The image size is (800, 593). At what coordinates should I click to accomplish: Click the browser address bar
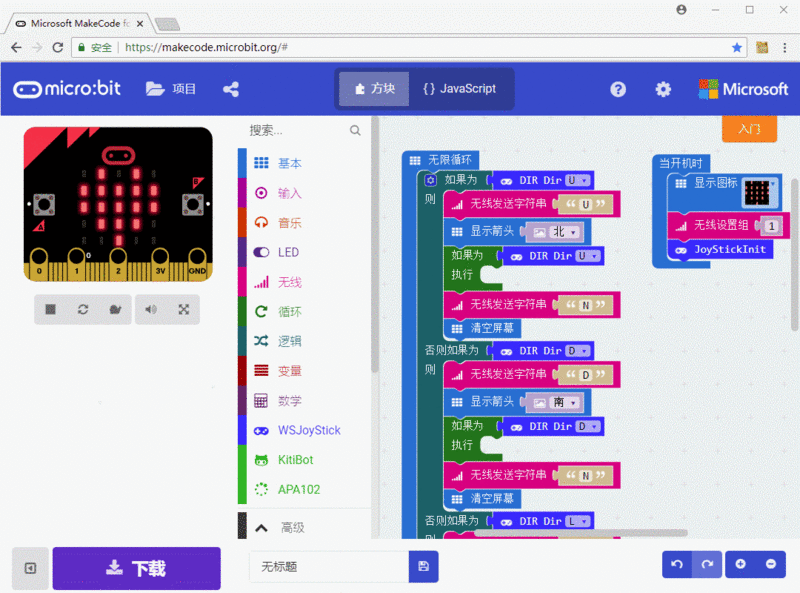[x=408, y=47]
